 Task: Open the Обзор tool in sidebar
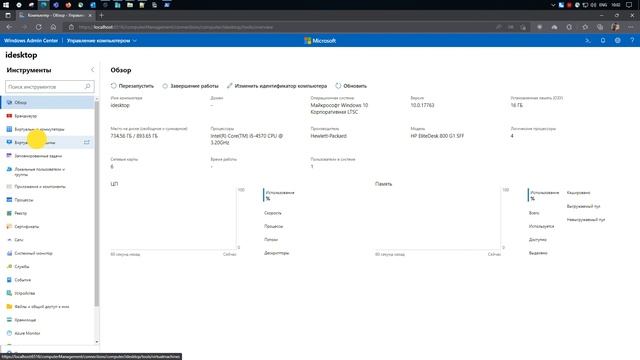pos(47,102)
